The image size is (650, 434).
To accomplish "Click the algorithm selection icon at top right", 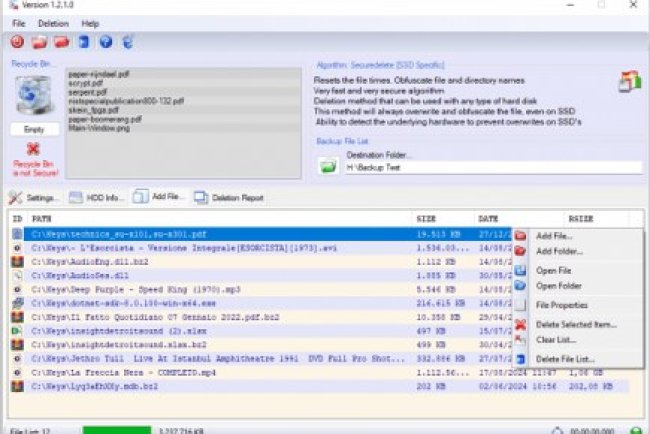I will point(630,81).
